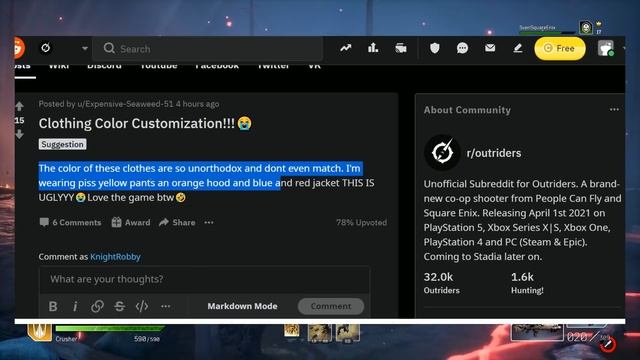Screen dimensions: 640x360
Task: Switch to the Discord tab
Action: point(104,67)
